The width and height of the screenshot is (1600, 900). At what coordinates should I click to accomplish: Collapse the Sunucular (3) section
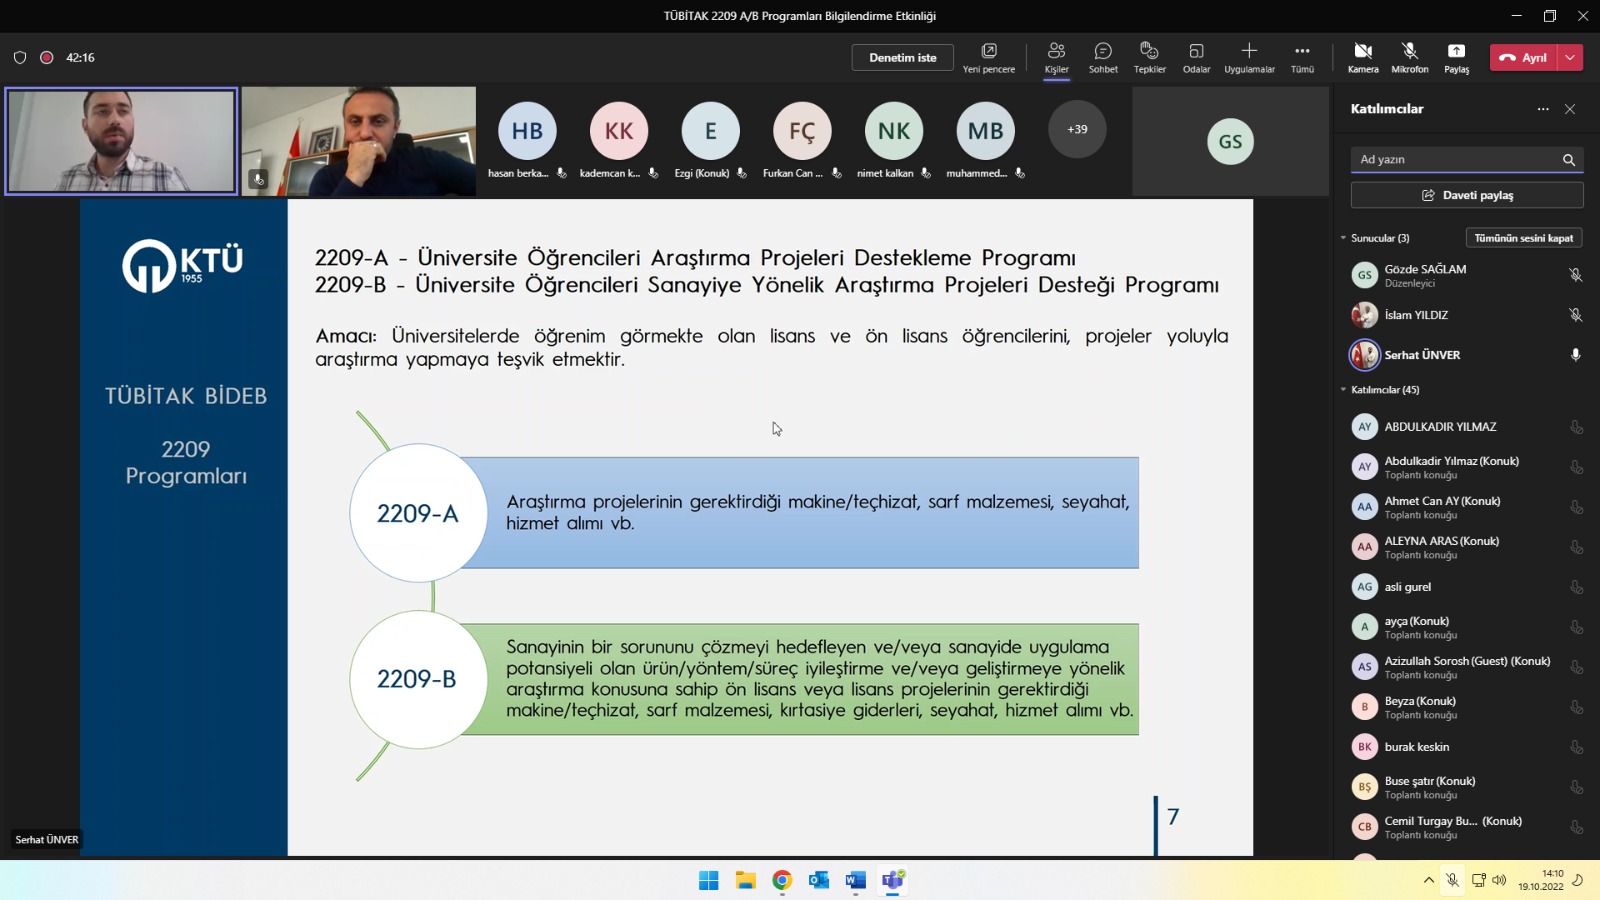click(1344, 238)
